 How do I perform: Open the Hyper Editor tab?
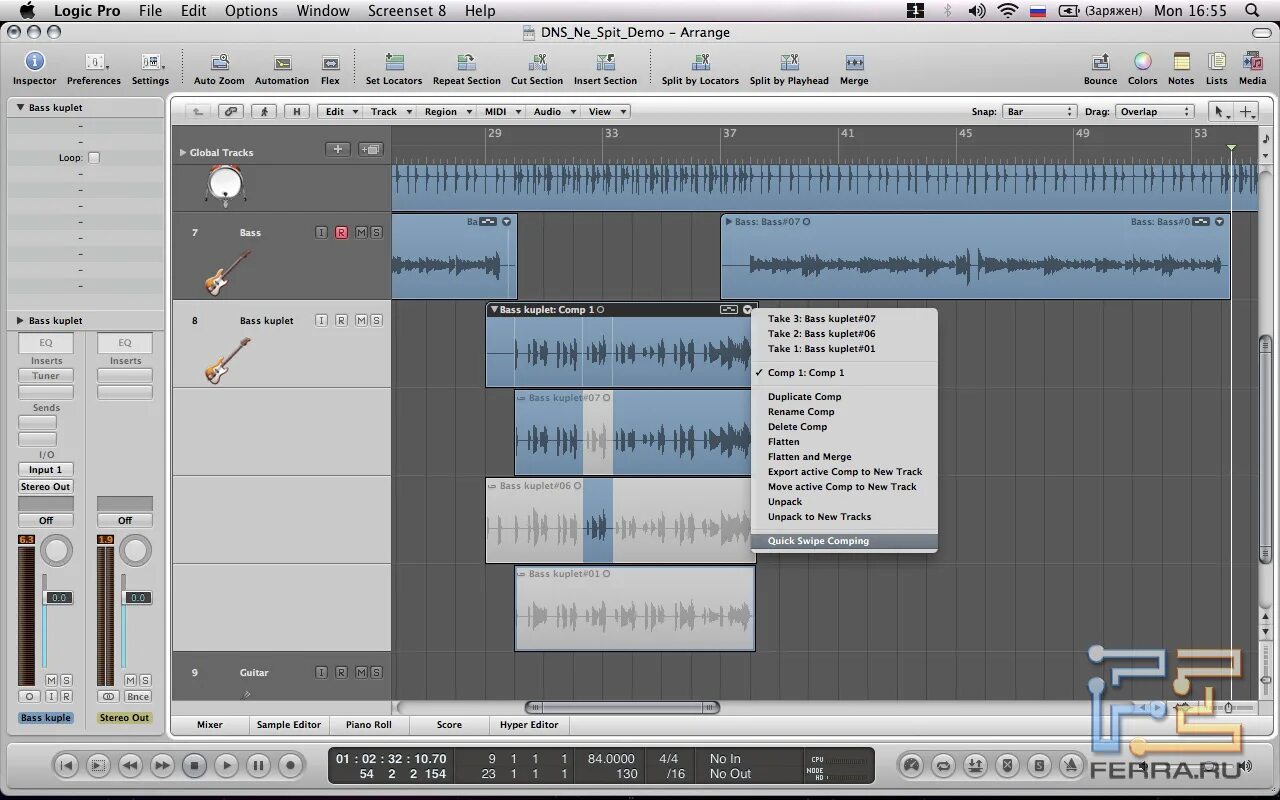click(x=529, y=725)
